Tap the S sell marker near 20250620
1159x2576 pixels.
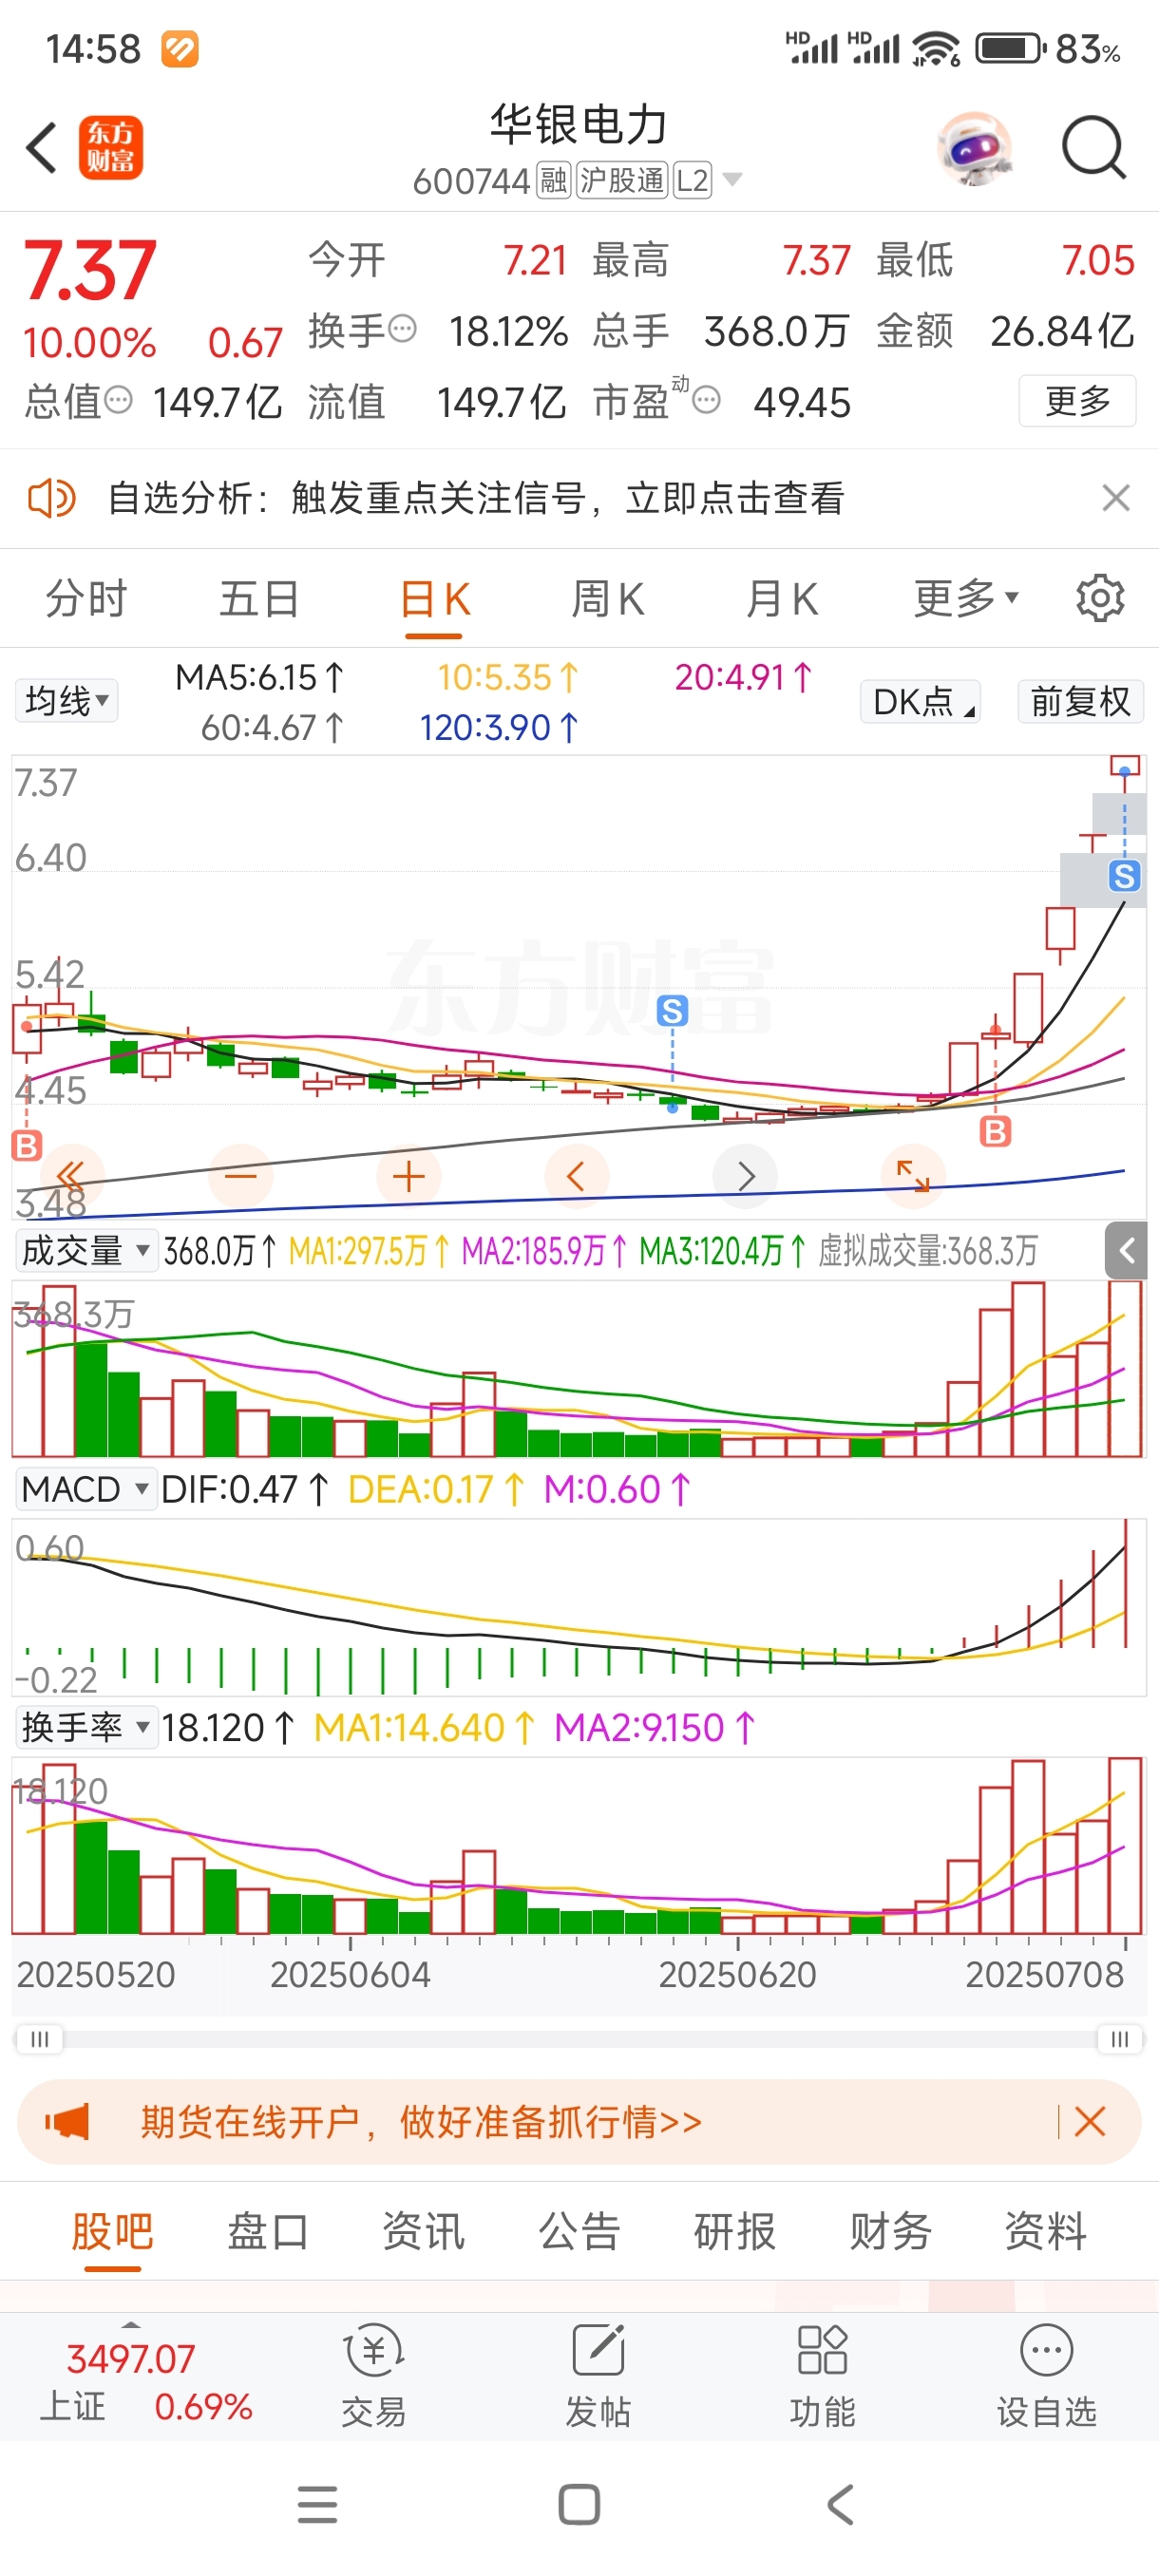672,1011
